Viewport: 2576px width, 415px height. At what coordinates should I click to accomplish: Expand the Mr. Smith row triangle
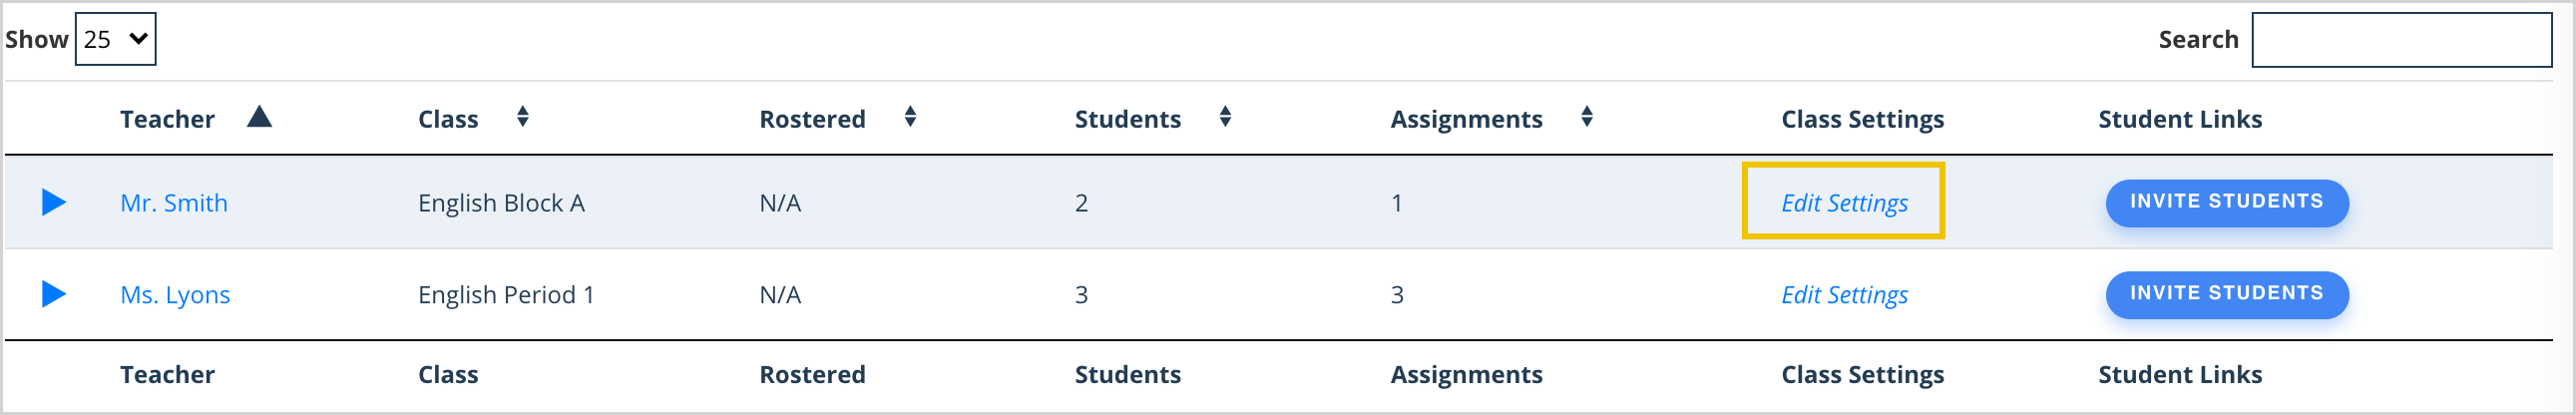click(54, 203)
